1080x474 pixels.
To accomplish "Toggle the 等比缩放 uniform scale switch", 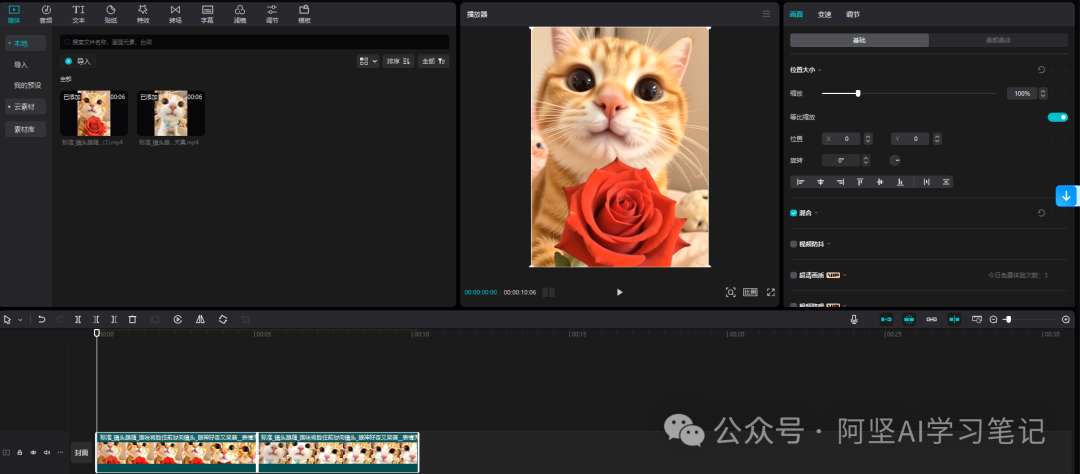I will (x=1057, y=117).
